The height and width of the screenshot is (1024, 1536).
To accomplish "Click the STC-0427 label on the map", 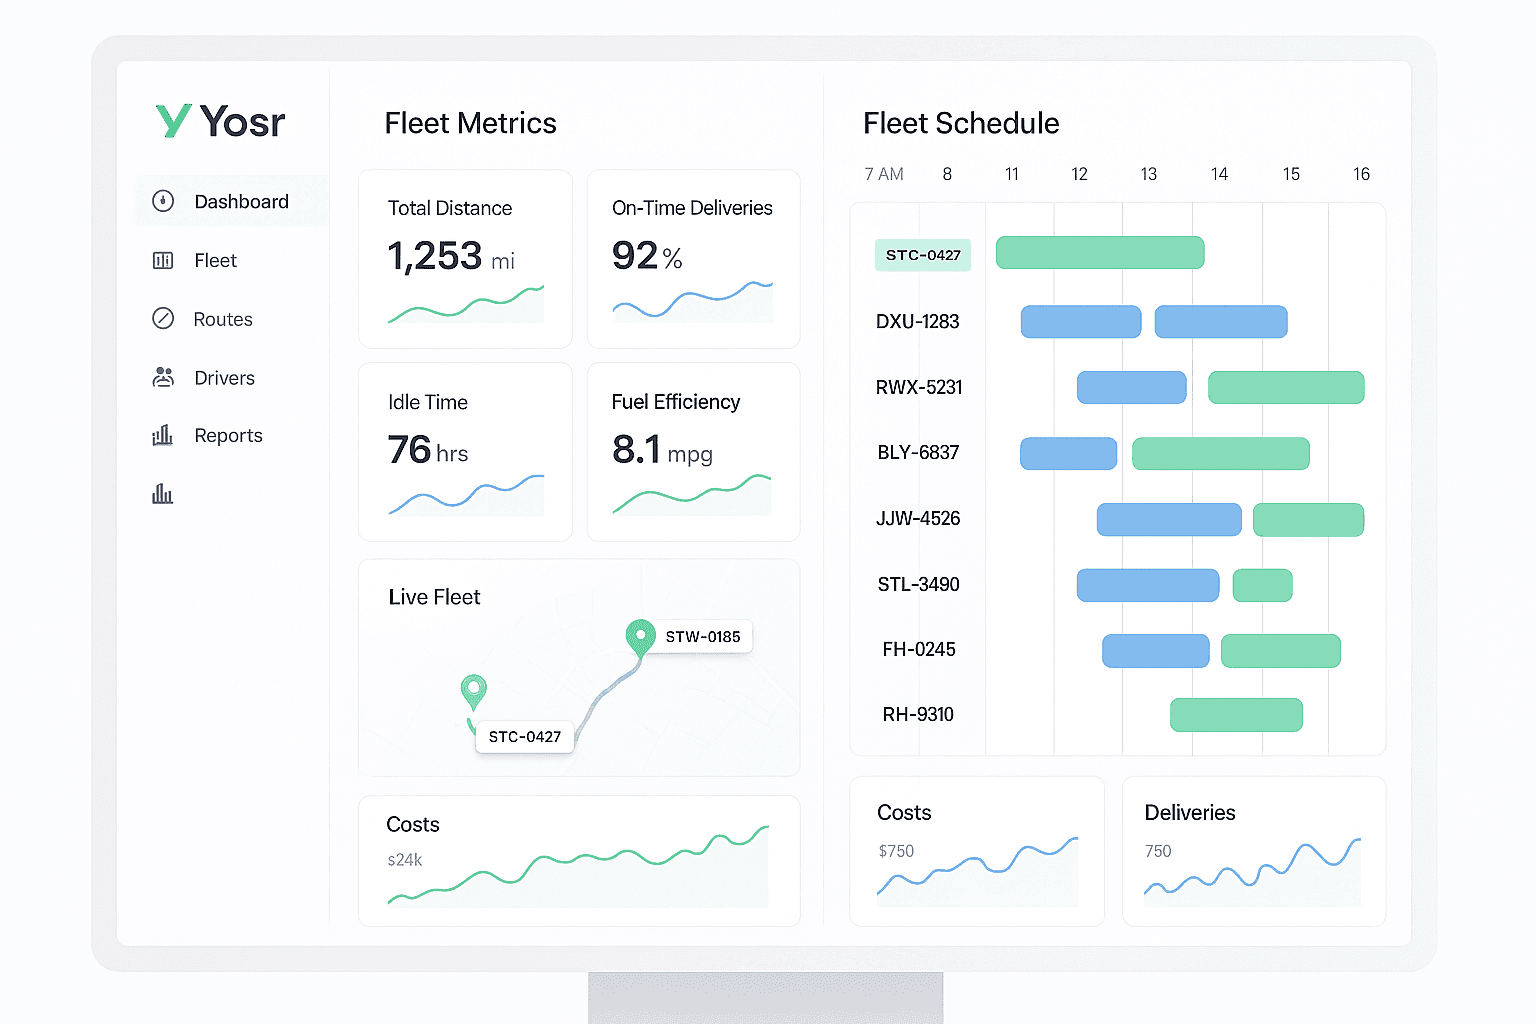I will (x=524, y=737).
